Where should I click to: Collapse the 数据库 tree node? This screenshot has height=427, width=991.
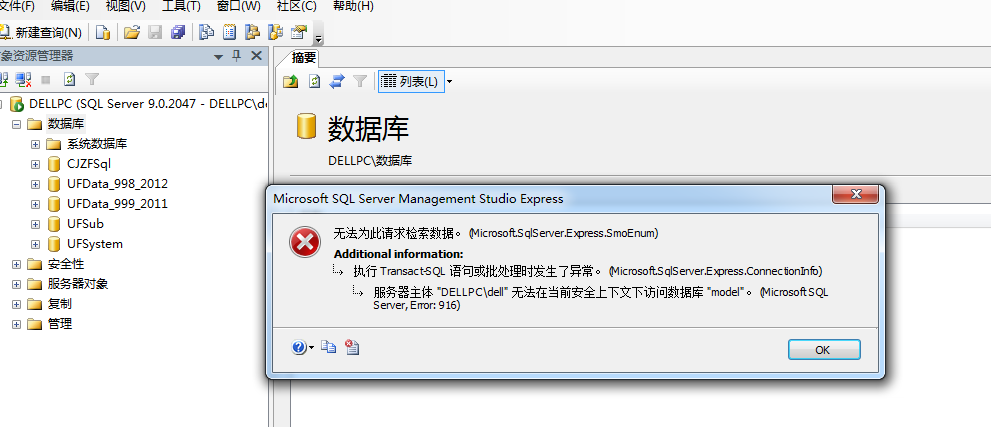16,124
